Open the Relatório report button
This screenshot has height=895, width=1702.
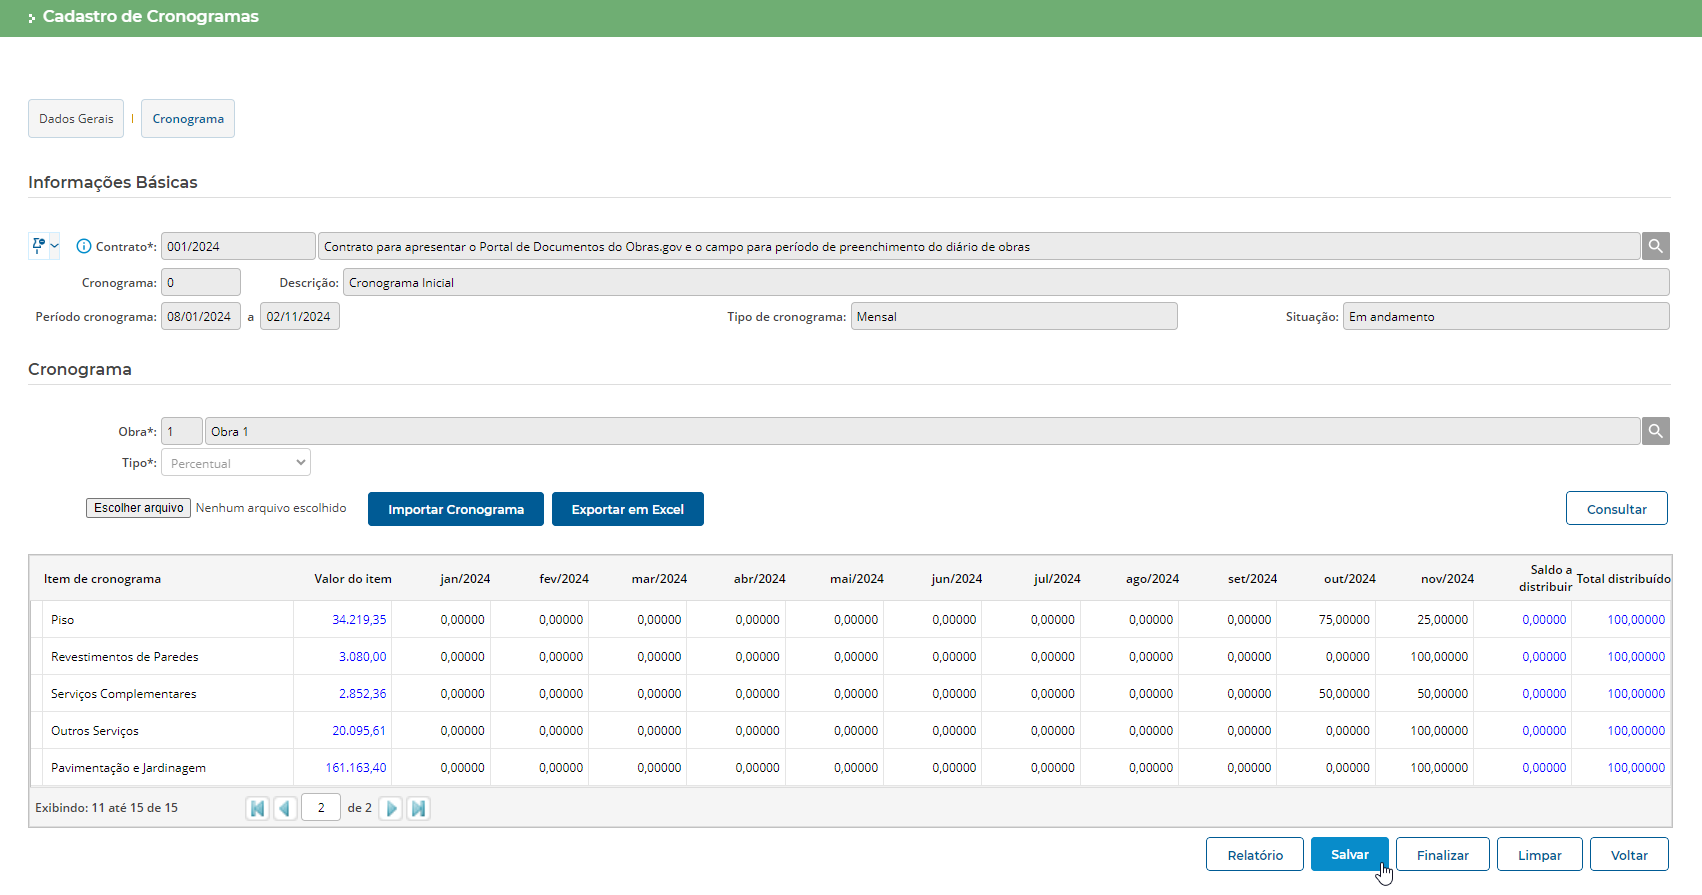(x=1254, y=855)
